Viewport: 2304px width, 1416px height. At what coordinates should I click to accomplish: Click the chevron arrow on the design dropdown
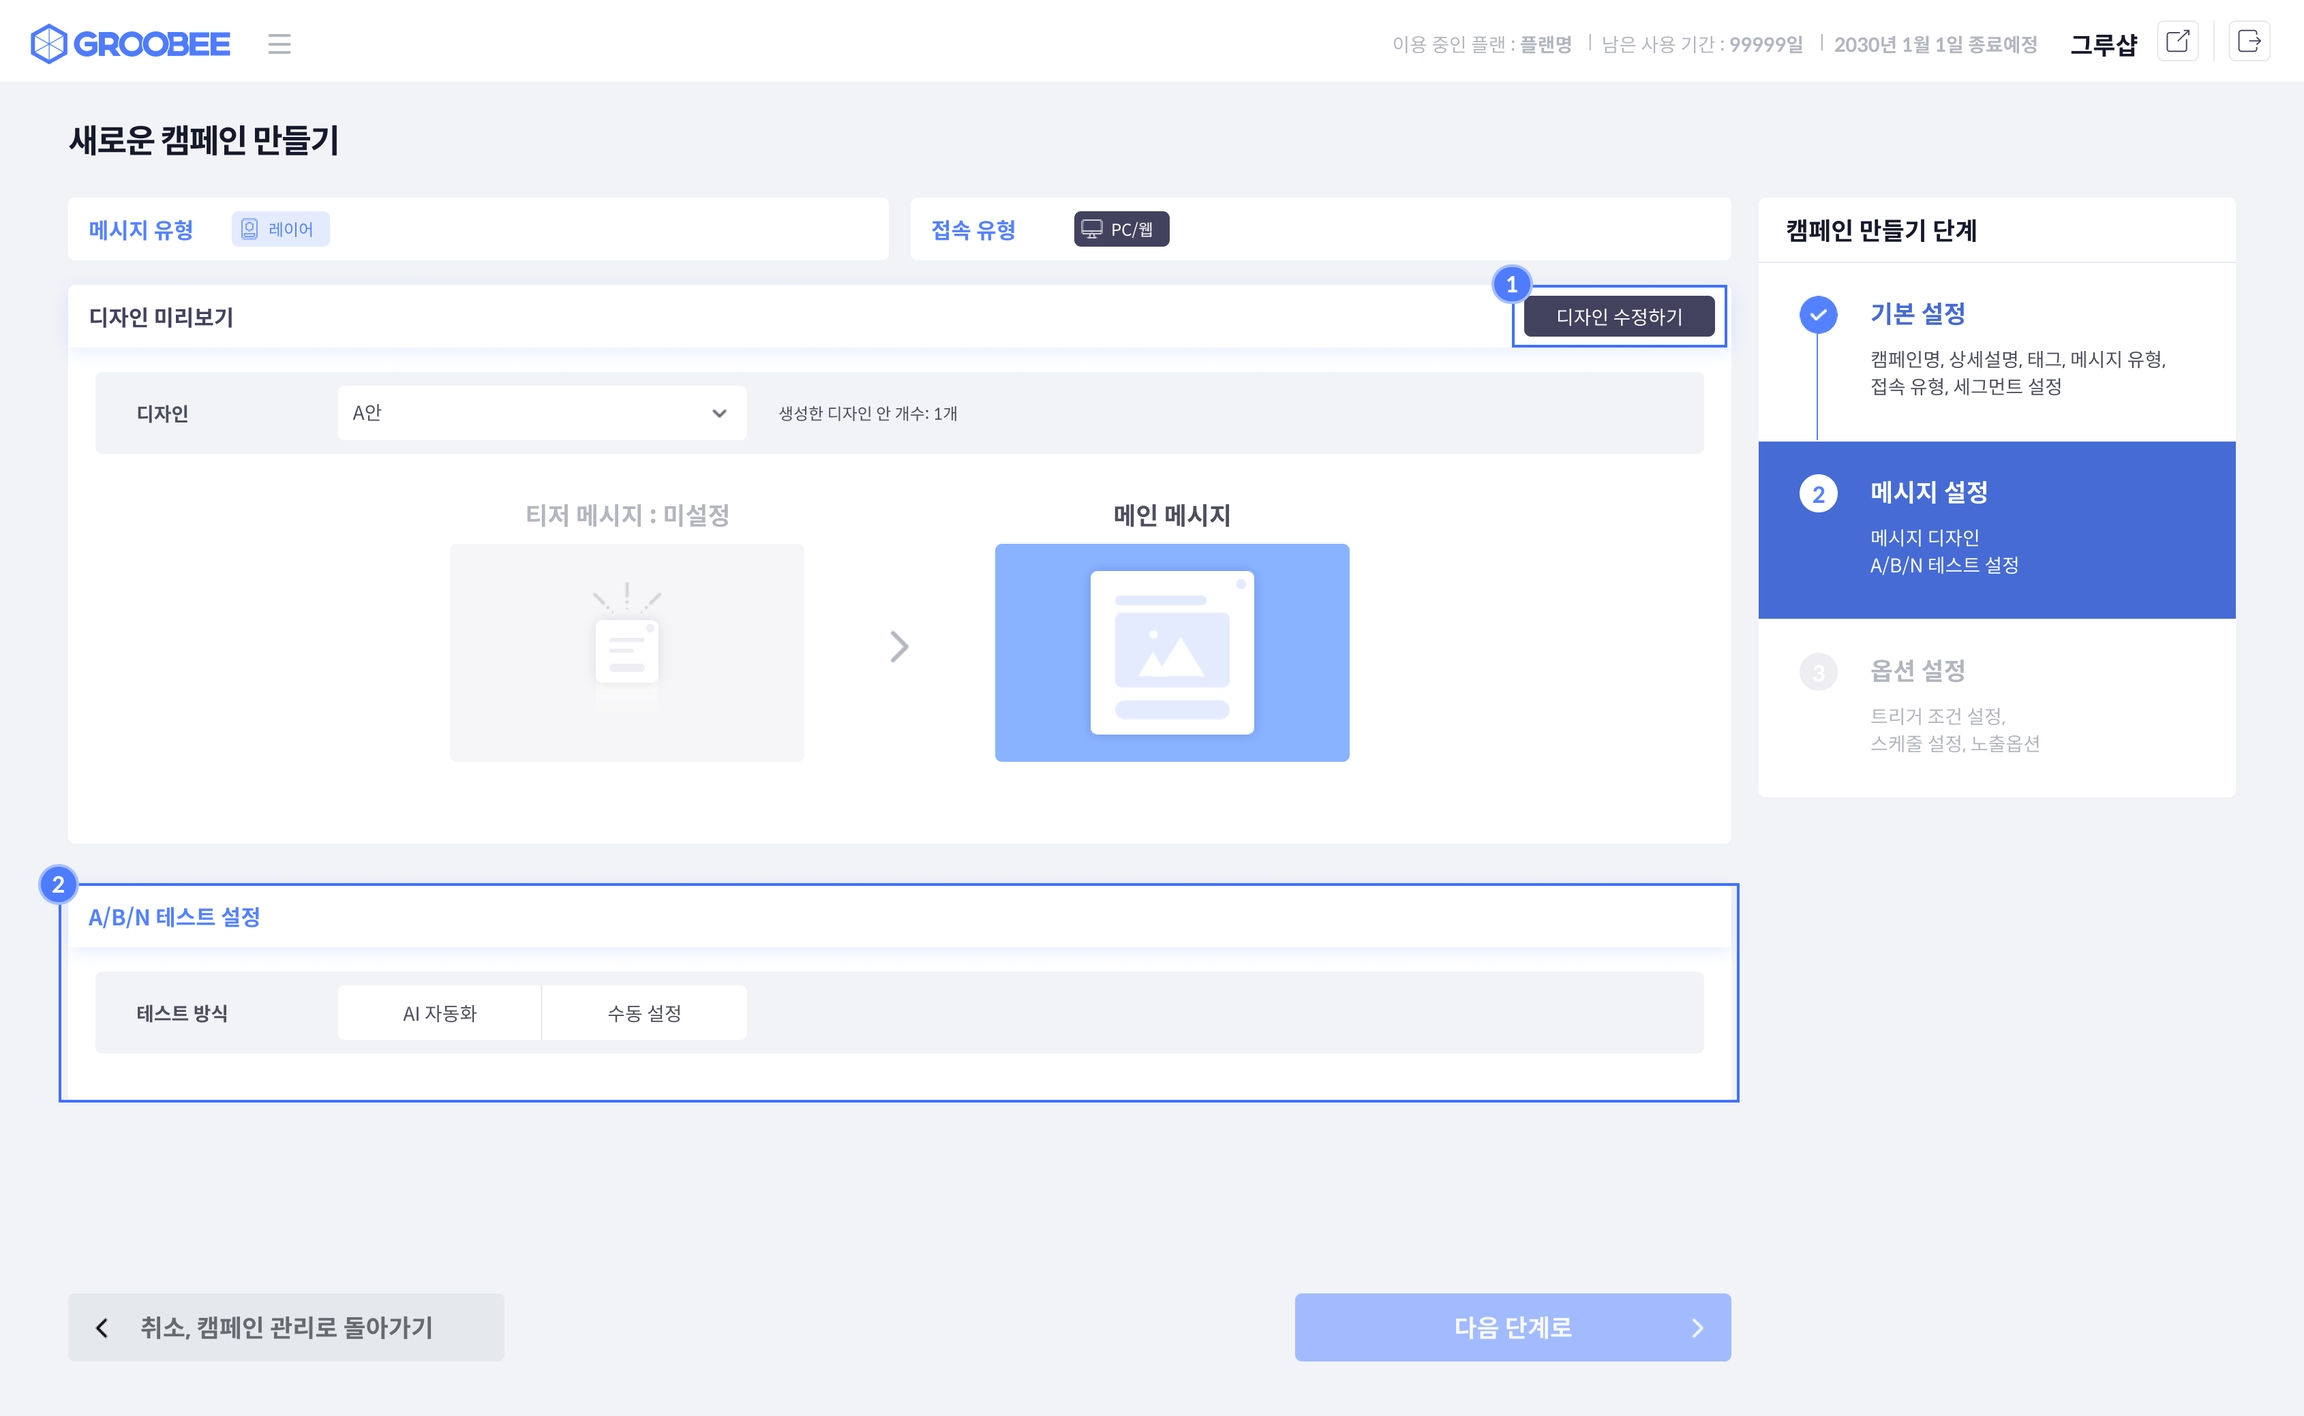click(719, 414)
